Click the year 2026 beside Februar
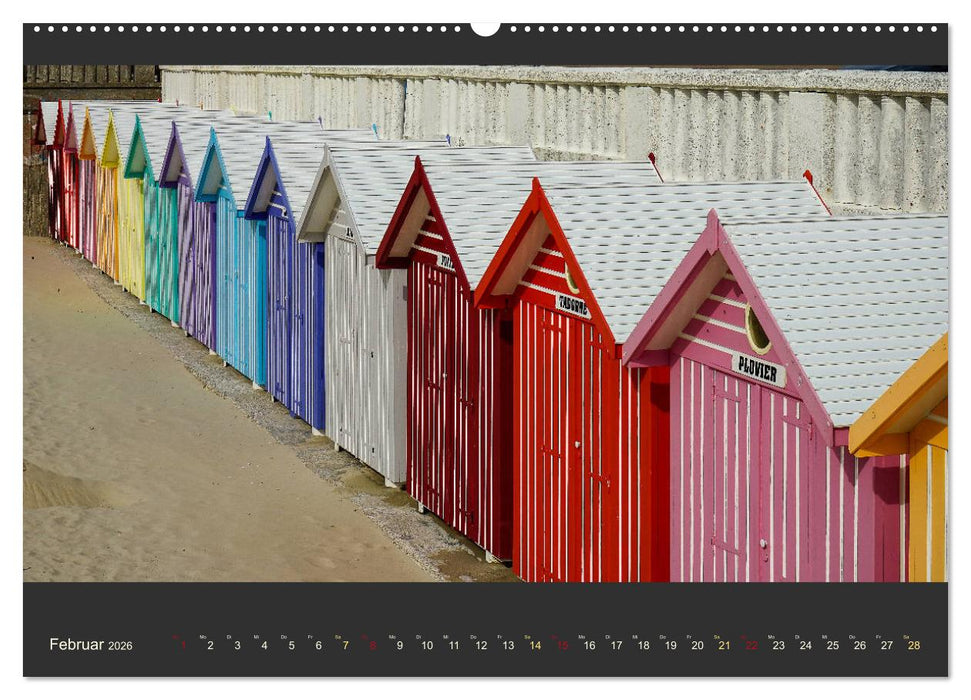Image resolution: width=971 pixels, height=700 pixels. [120, 646]
